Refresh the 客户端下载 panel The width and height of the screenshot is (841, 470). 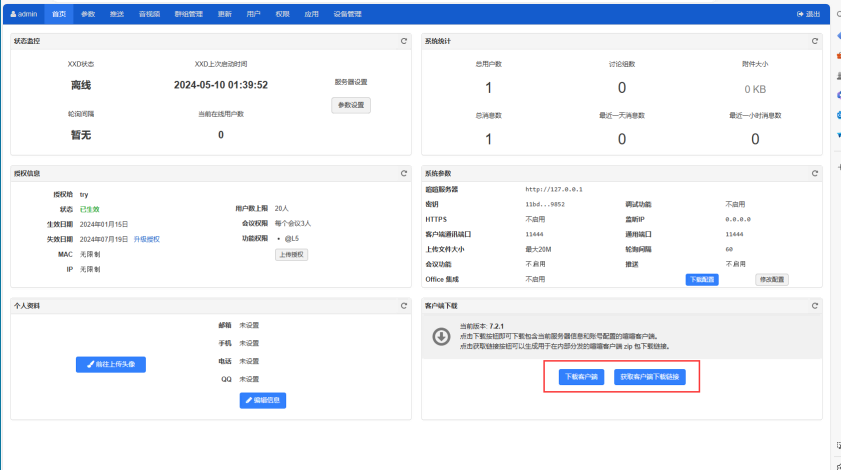[x=815, y=304]
